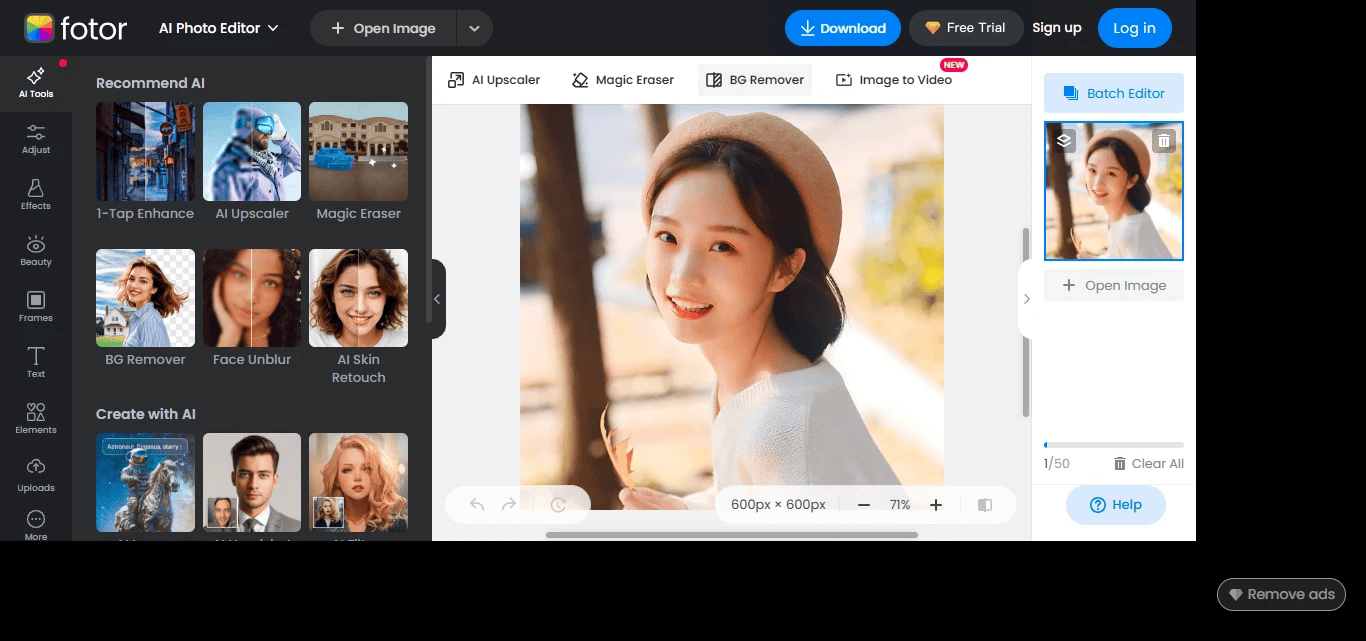Select the 1-Tap Enhance tool thumbnail

pyautogui.click(x=145, y=152)
